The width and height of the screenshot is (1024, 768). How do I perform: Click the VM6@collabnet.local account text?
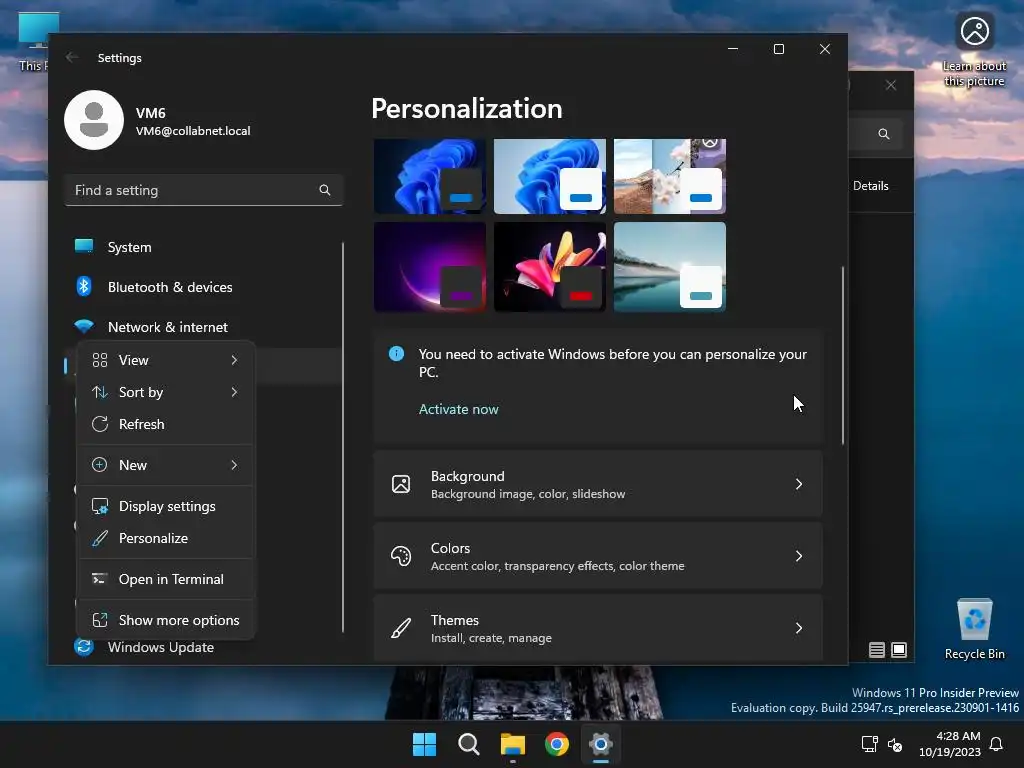(x=193, y=131)
